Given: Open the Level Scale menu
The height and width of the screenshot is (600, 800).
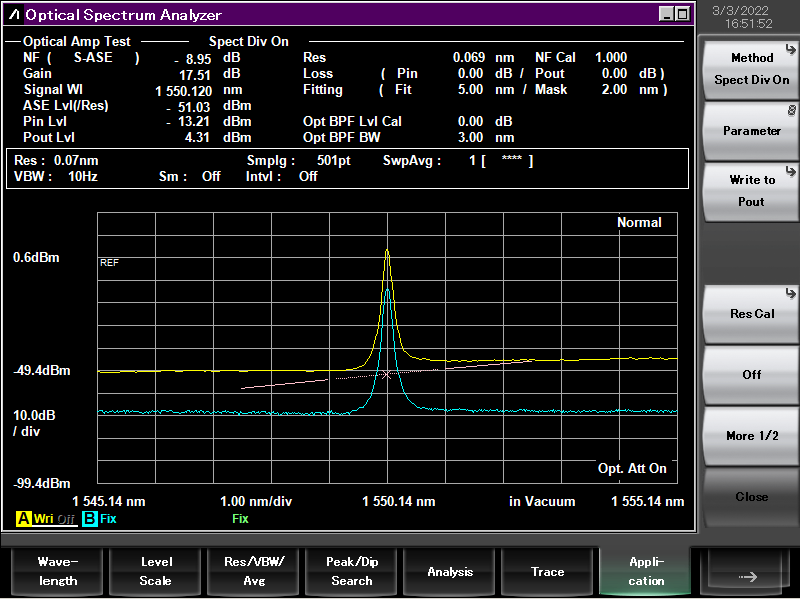Looking at the screenshot, I should coord(155,571).
